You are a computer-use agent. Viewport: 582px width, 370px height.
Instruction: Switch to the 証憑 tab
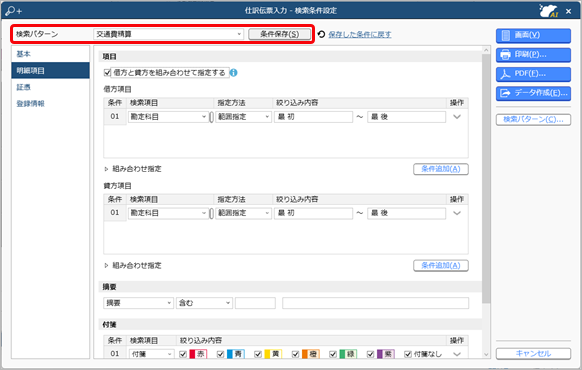coord(50,87)
